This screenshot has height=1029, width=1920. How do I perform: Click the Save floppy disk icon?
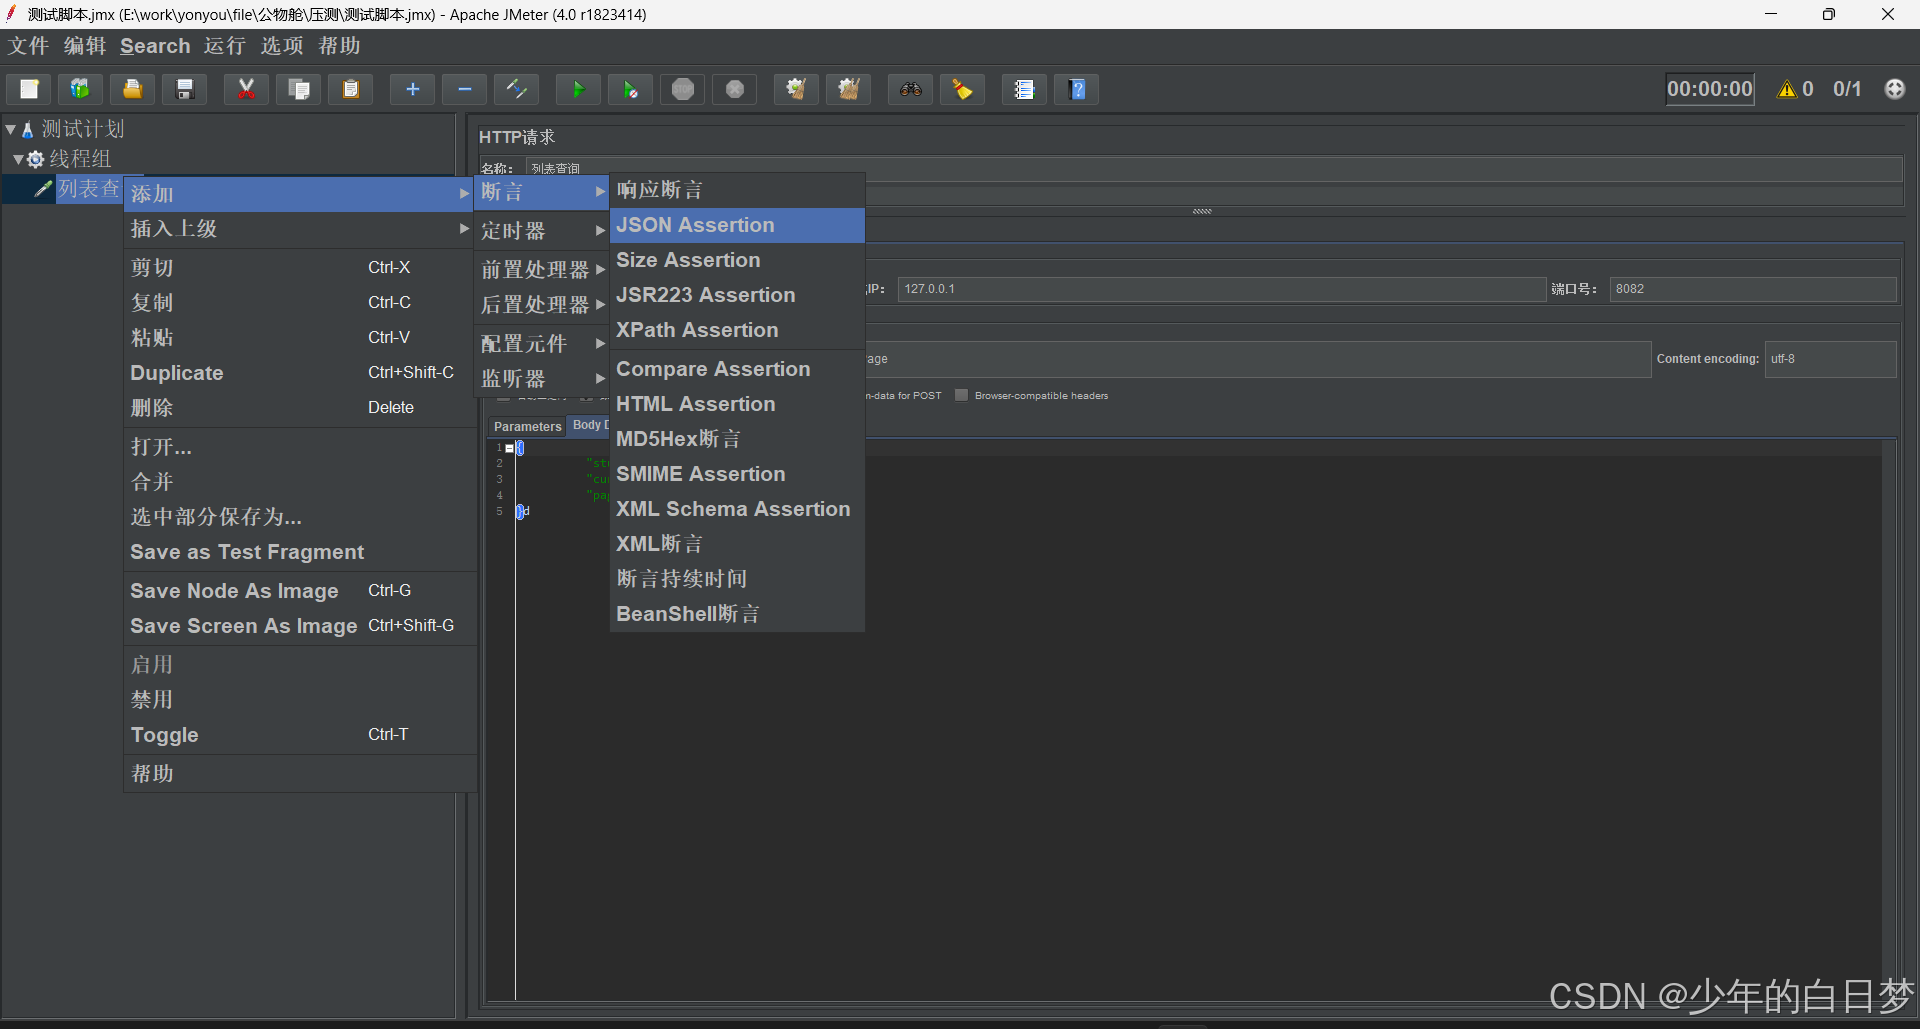coord(185,89)
